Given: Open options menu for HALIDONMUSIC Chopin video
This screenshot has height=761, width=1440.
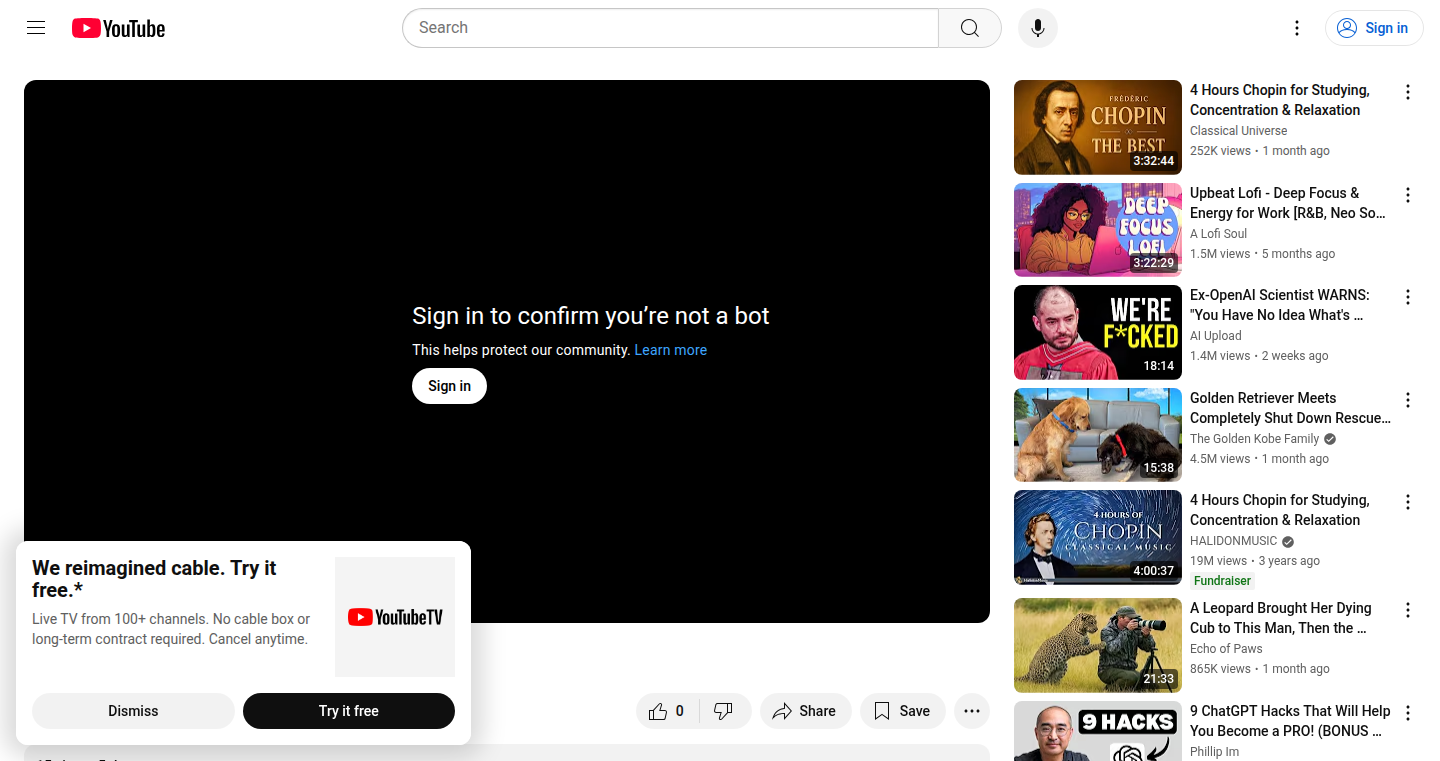Looking at the screenshot, I should pos(1407,502).
